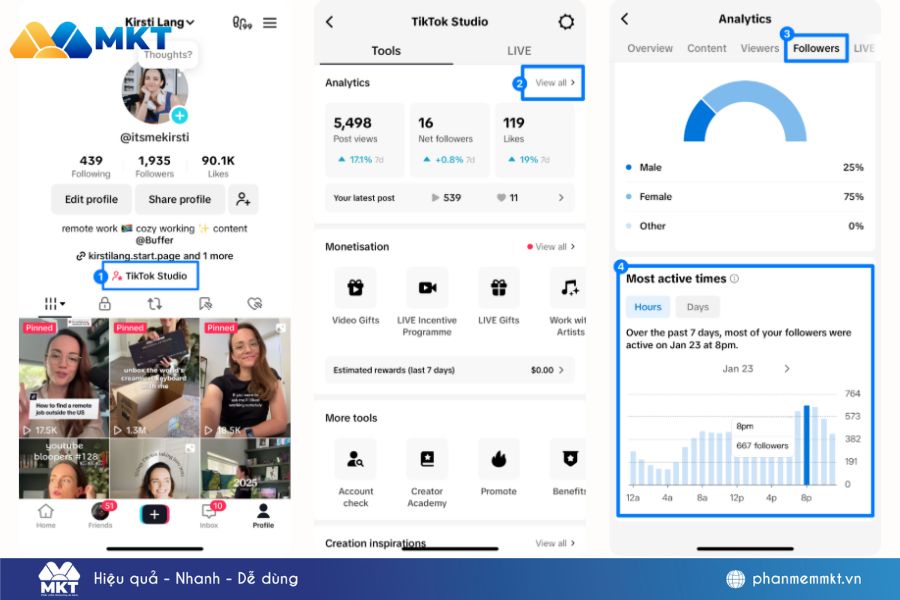Click the Edit profile button
The width and height of the screenshot is (900, 600).
click(x=91, y=199)
